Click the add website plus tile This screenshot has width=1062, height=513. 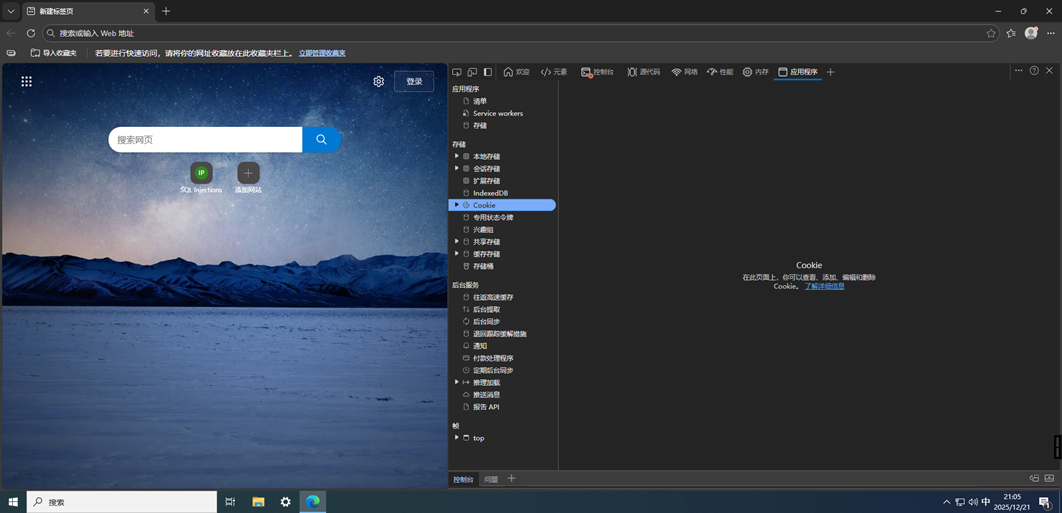(x=248, y=173)
